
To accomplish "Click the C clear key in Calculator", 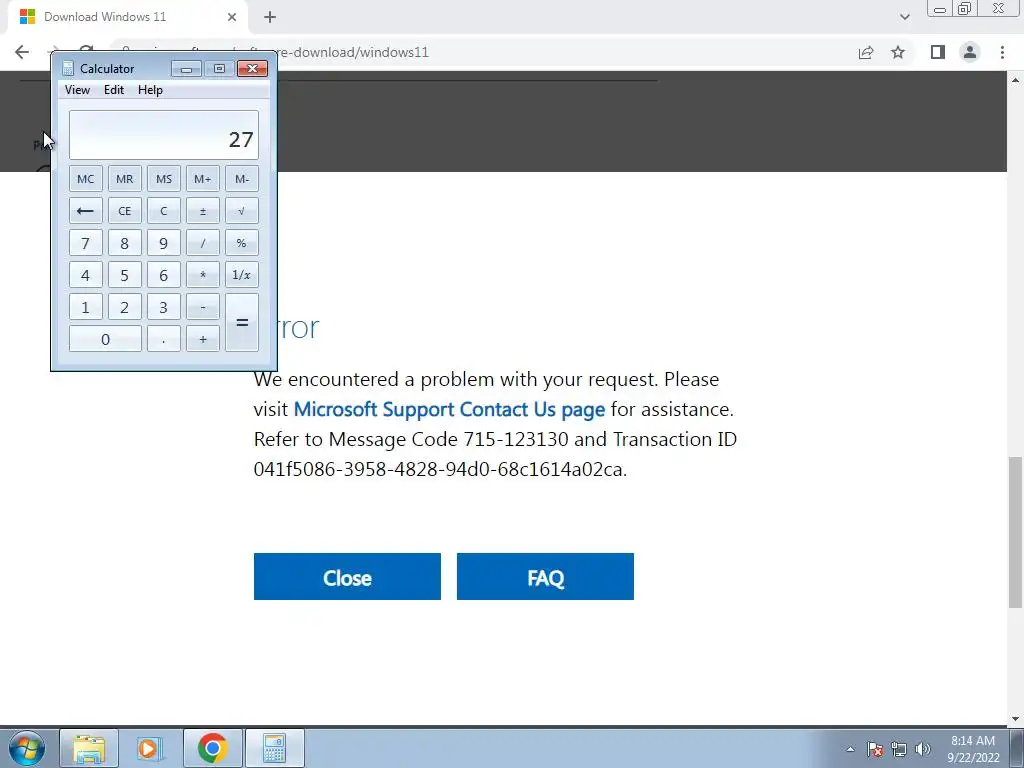I will coord(163,211).
